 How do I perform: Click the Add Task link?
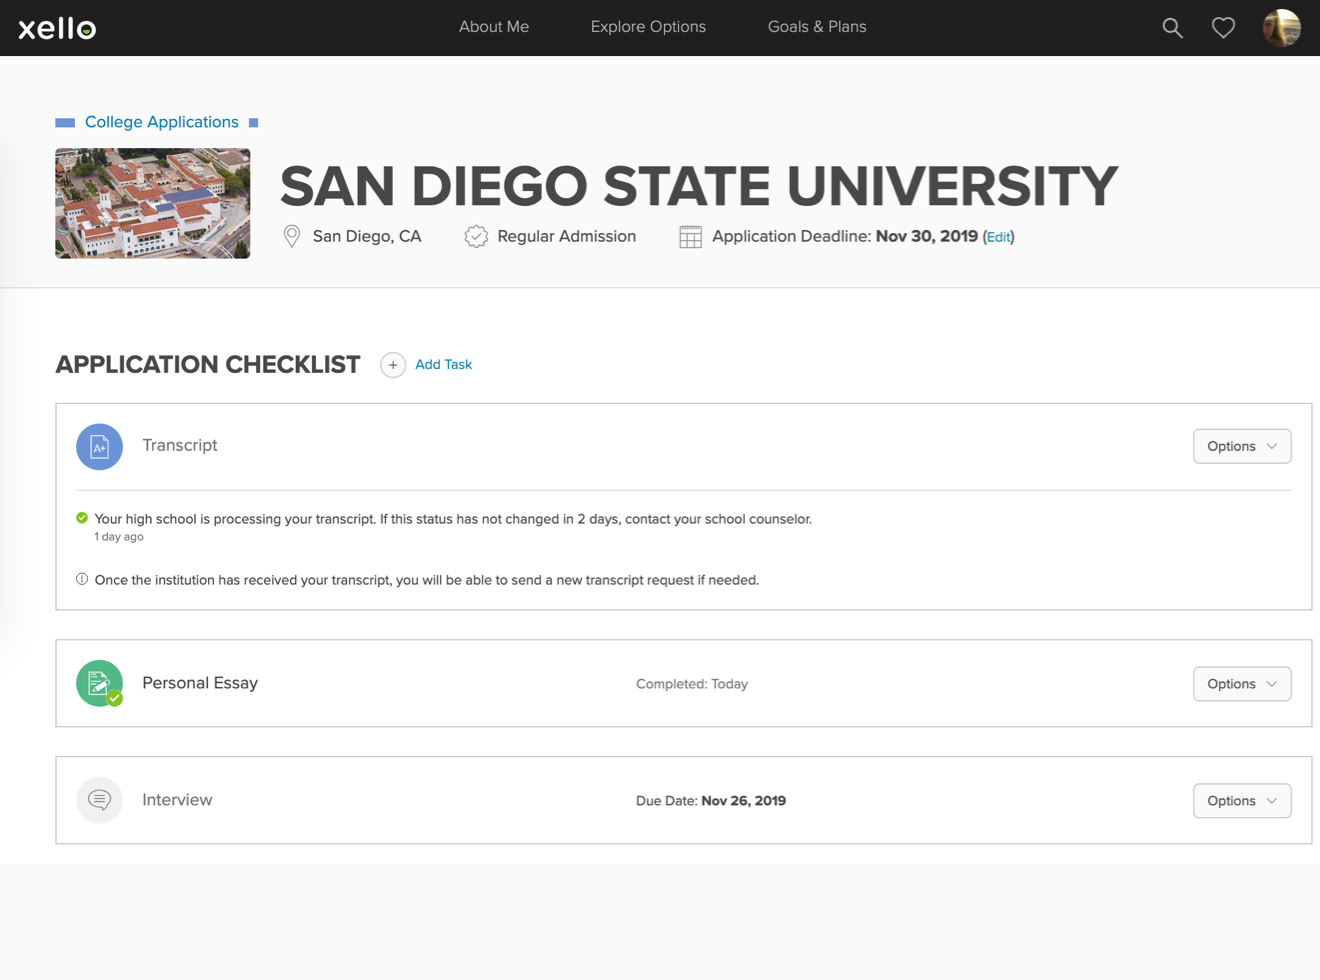(x=443, y=365)
